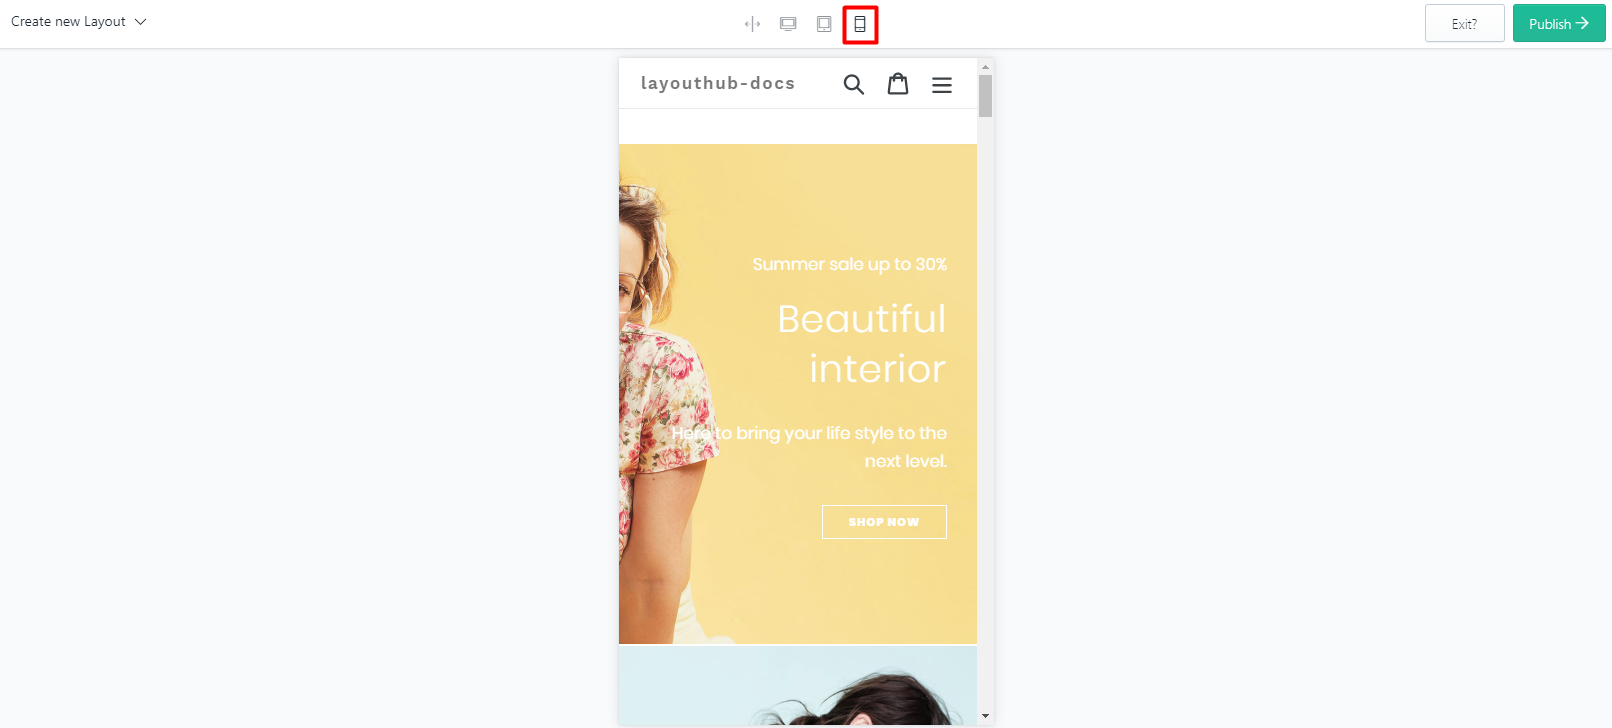Select the full-width responsive view icon
Viewport: 1612px width, 728px height.
(x=753, y=24)
